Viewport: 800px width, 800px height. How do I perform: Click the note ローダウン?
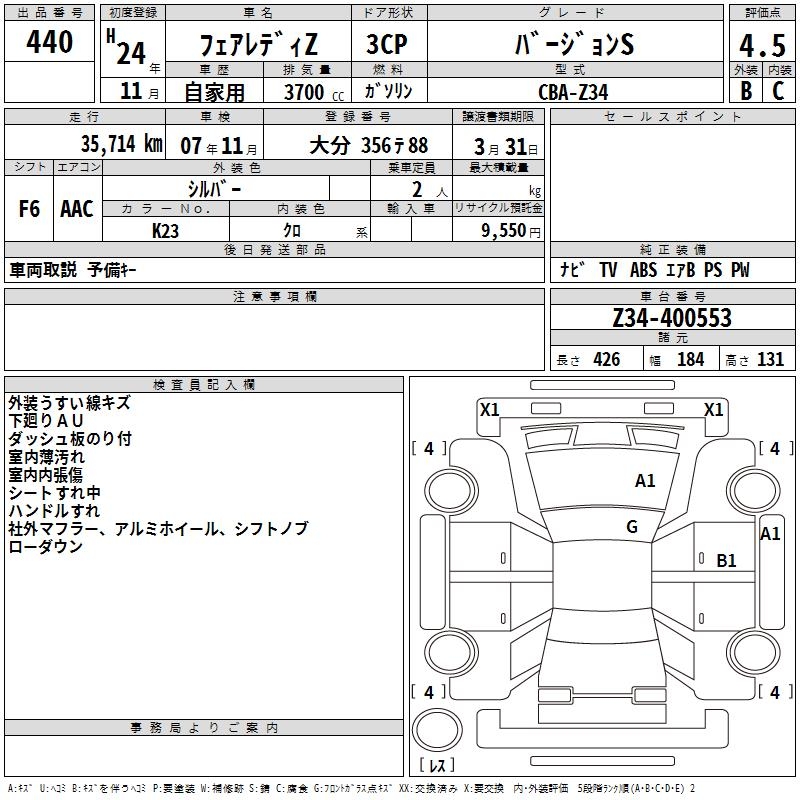point(45,546)
